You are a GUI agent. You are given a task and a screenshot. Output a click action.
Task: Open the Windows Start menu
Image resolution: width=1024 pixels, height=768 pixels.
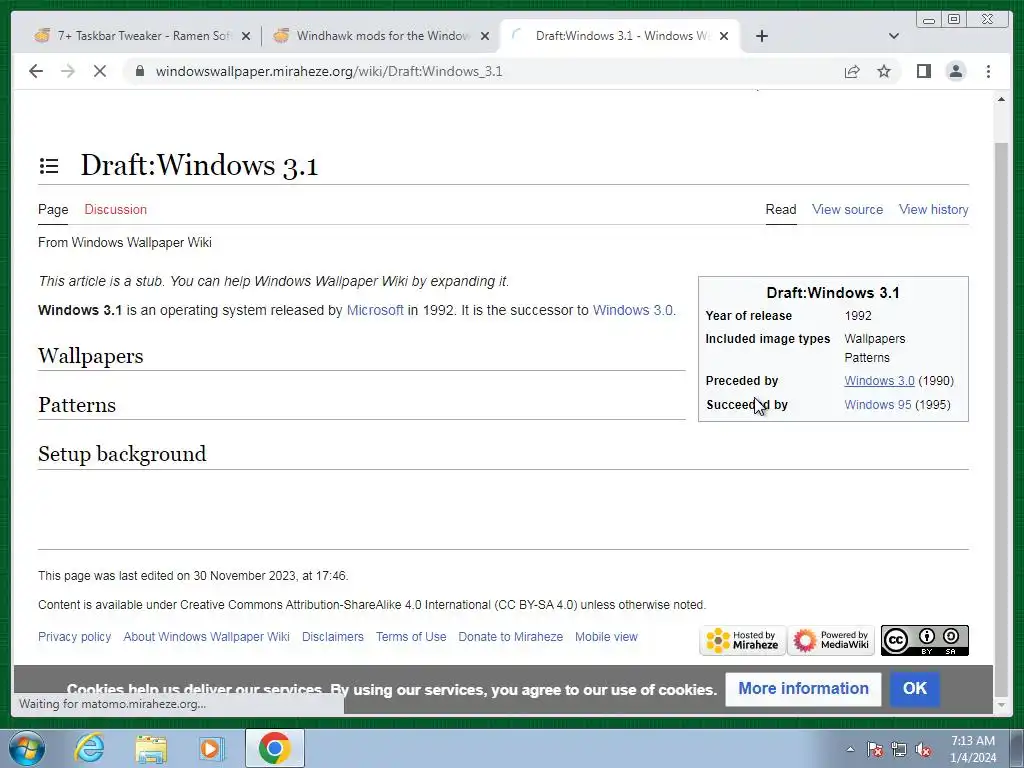27,748
